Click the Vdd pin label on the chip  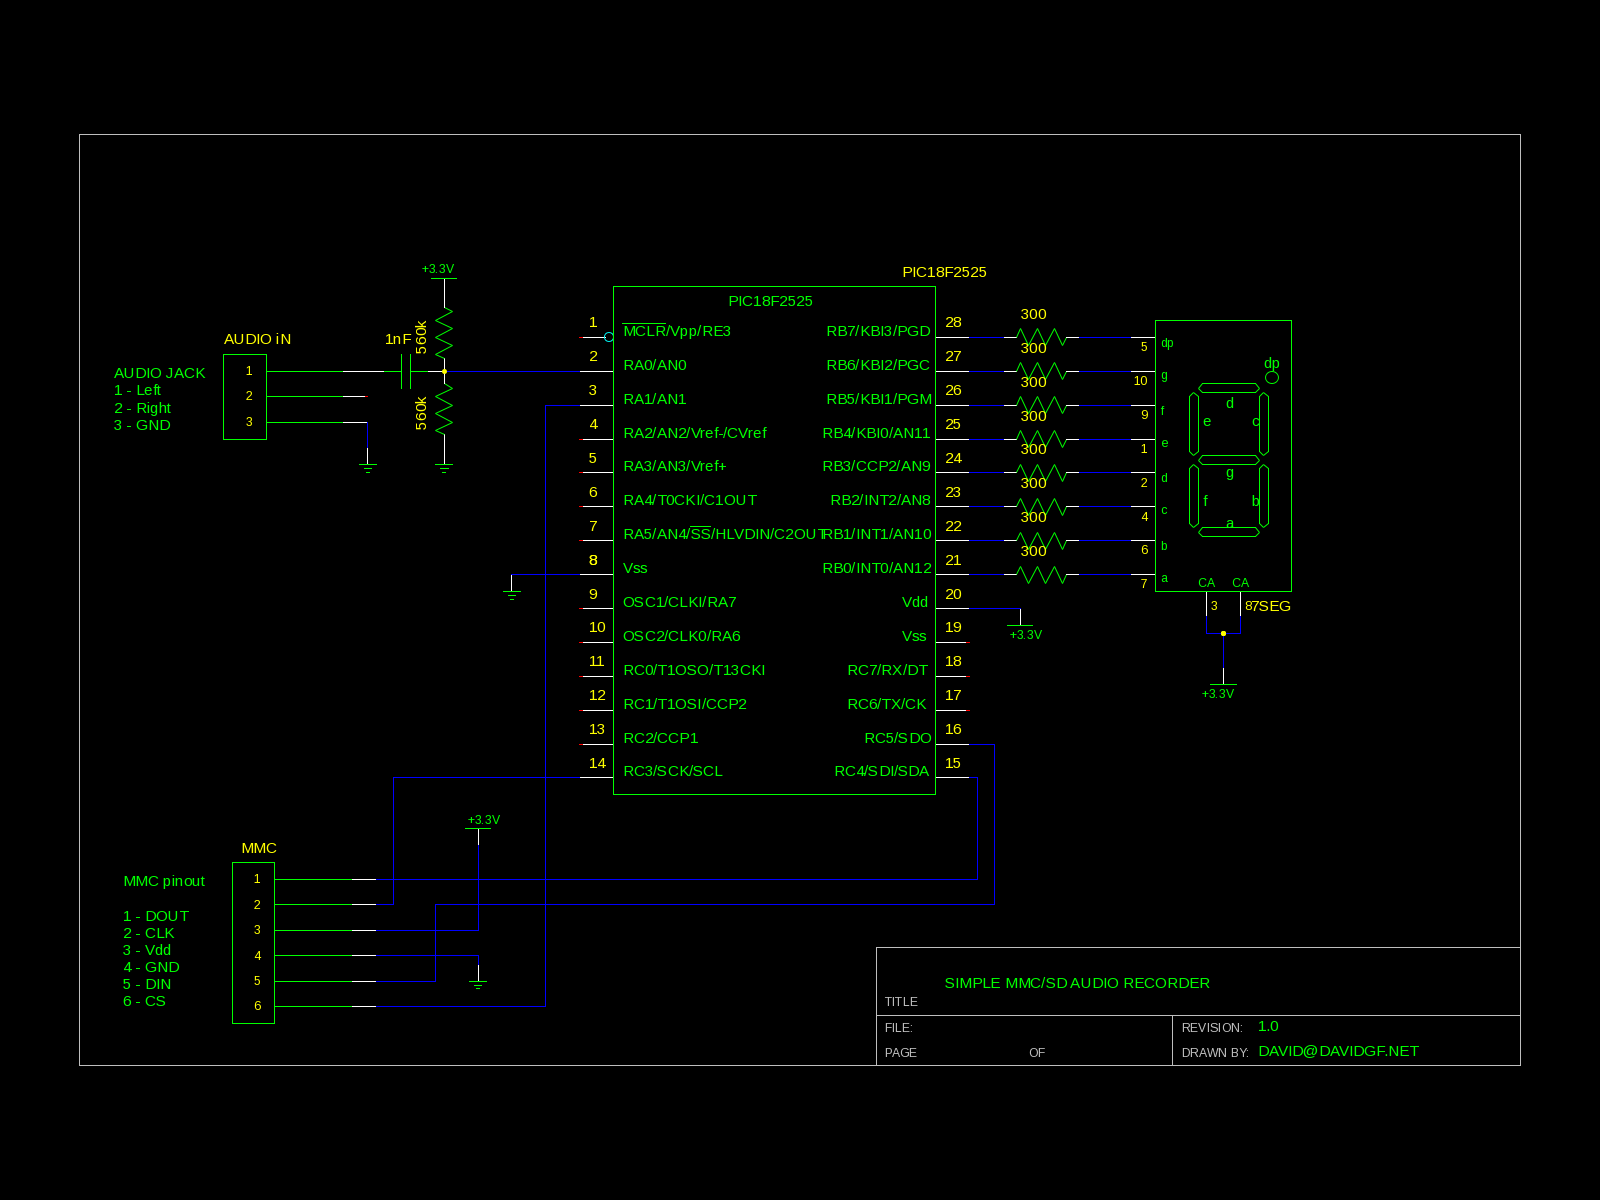coord(915,602)
